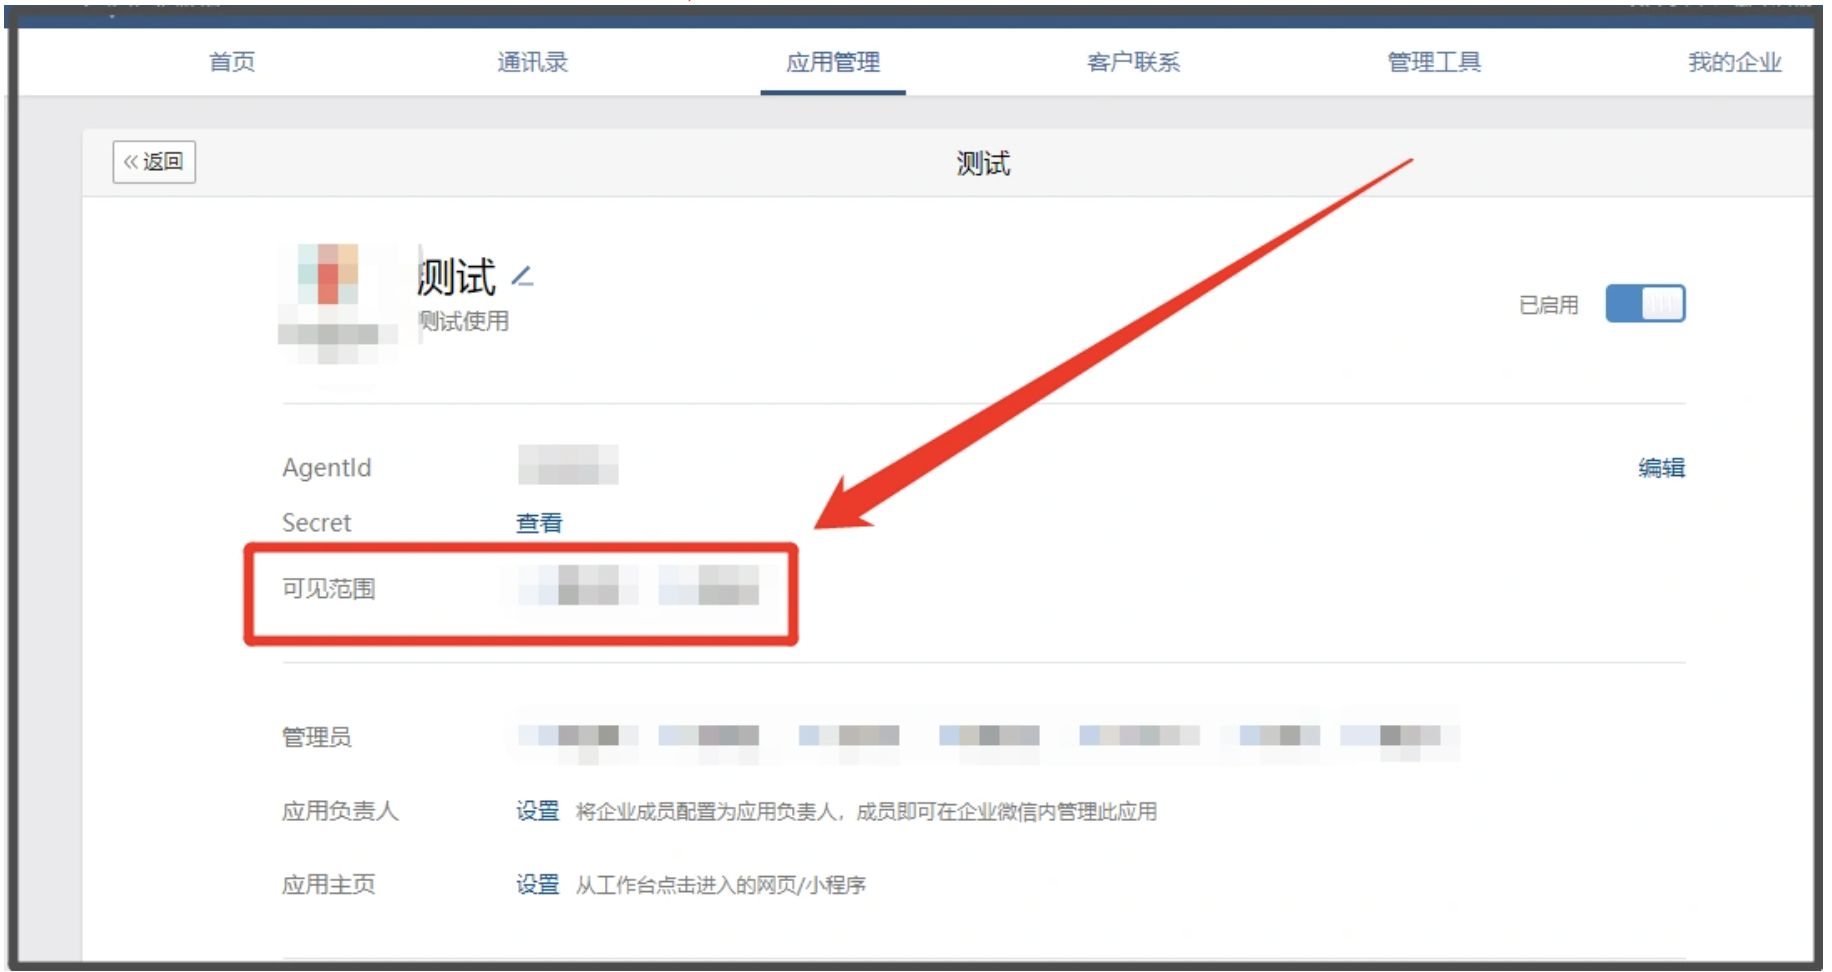Click the 测试使用 description text
The width and height of the screenshot is (1832, 972).
(x=464, y=321)
